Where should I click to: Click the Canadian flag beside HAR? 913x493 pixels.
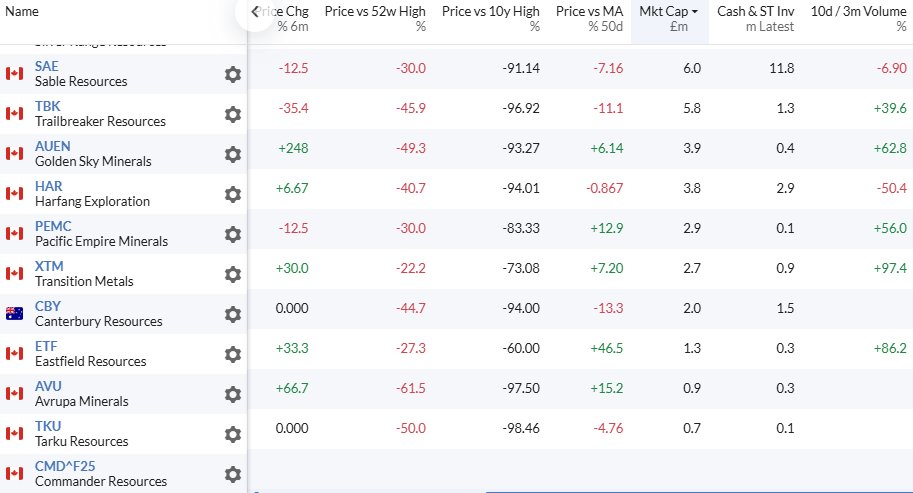[15, 193]
